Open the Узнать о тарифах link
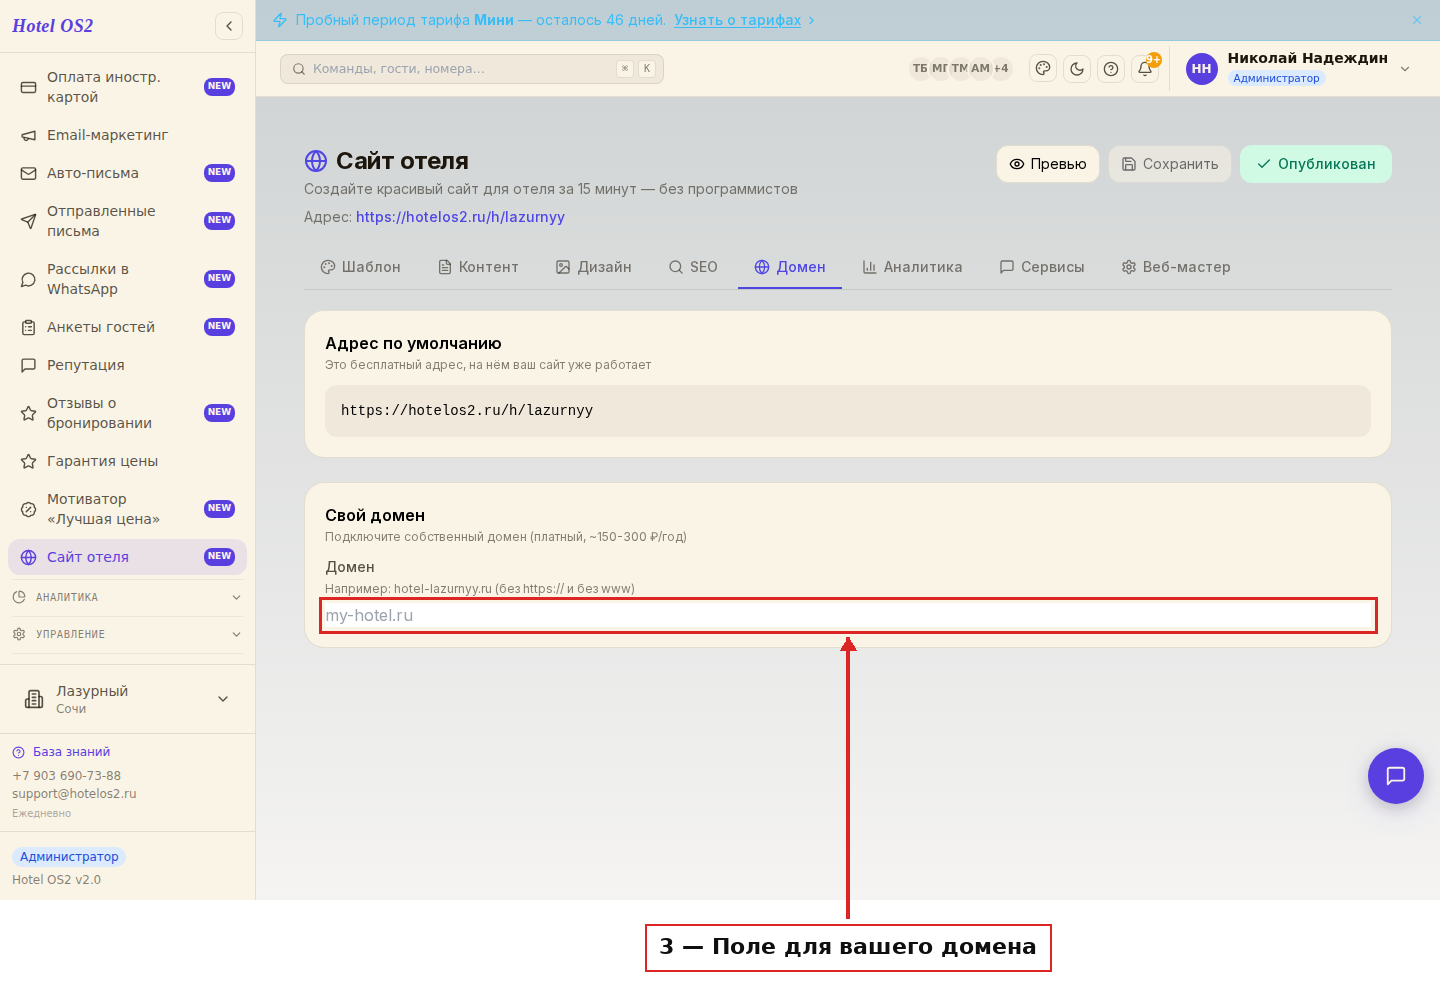1440x995 pixels. (x=738, y=20)
